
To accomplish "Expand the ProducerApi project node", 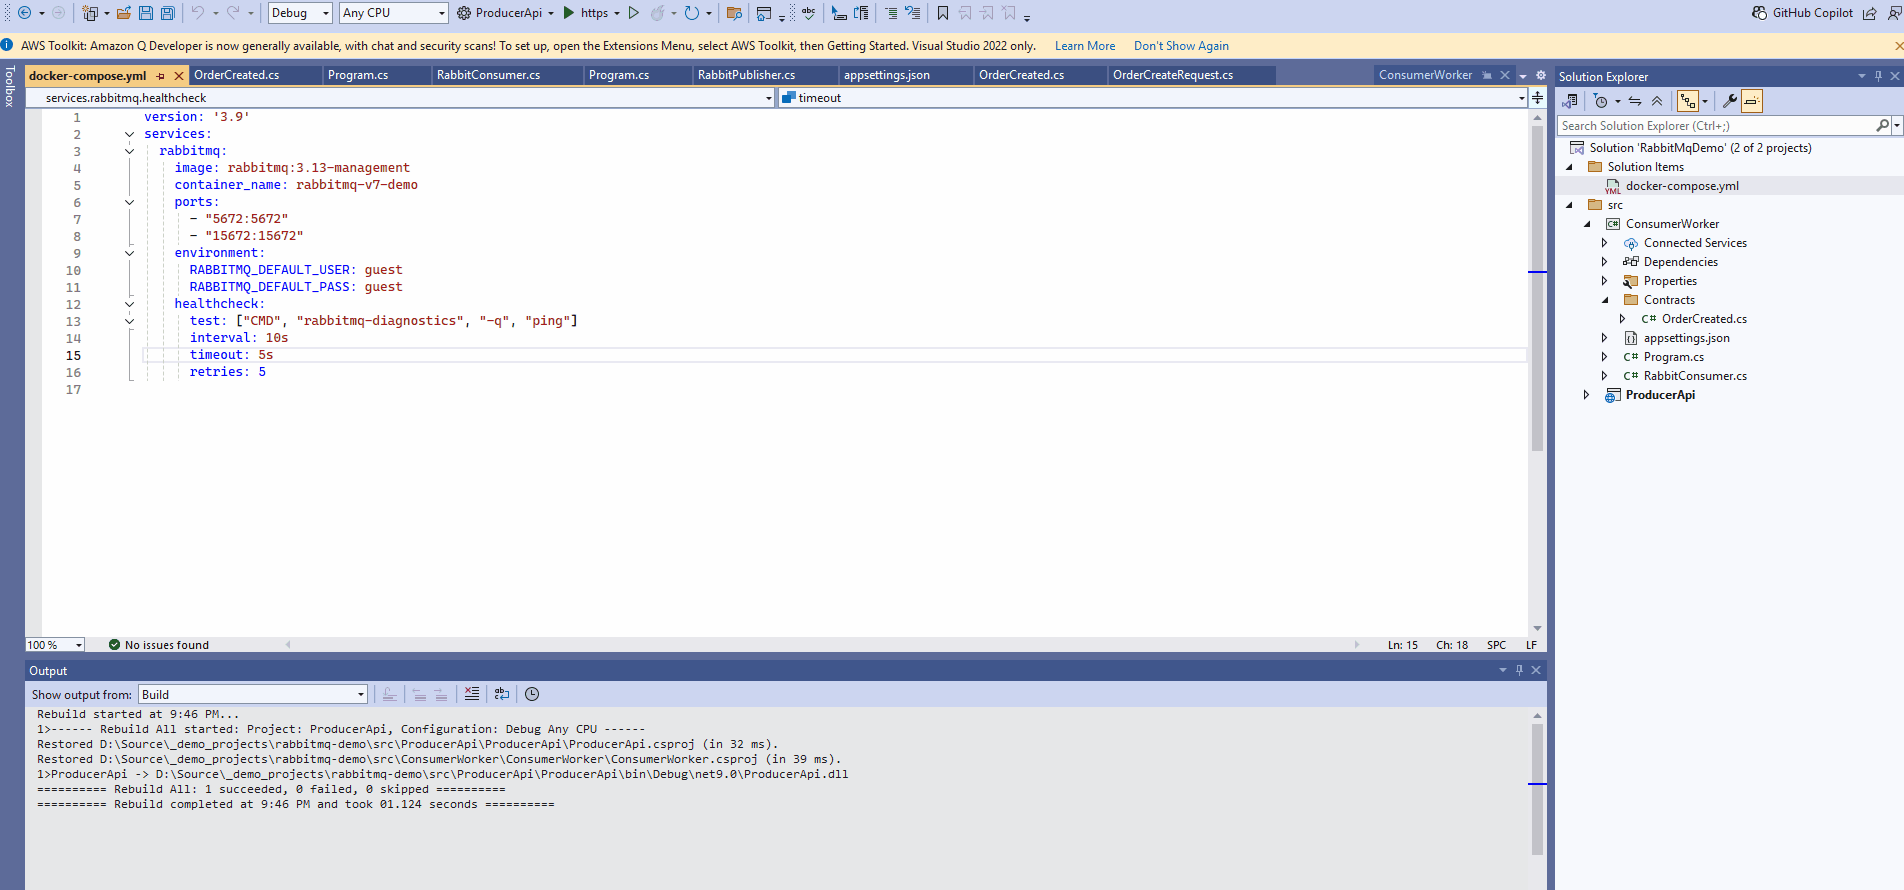I will click(1586, 395).
